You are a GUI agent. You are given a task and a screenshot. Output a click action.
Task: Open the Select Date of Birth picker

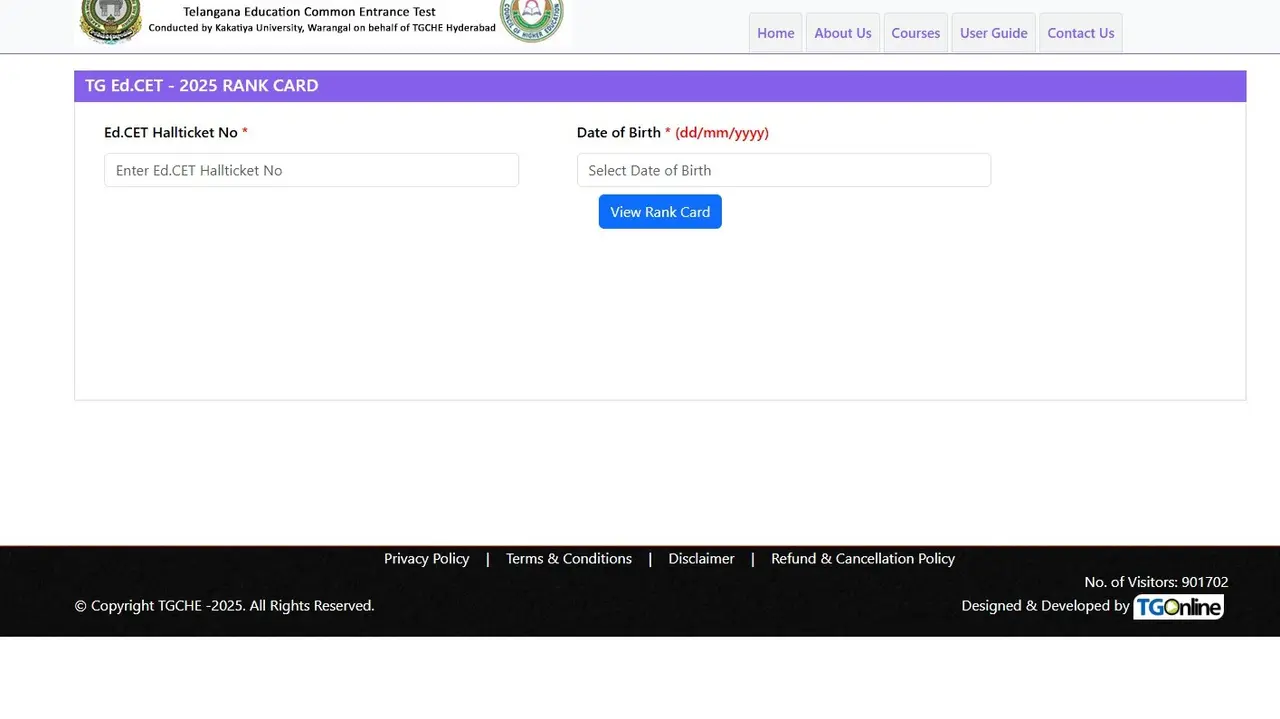tap(783, 170)
